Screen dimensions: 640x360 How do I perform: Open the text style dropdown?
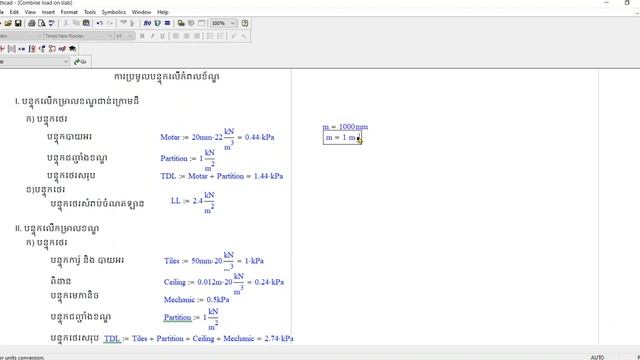click(x=39, y=36)
